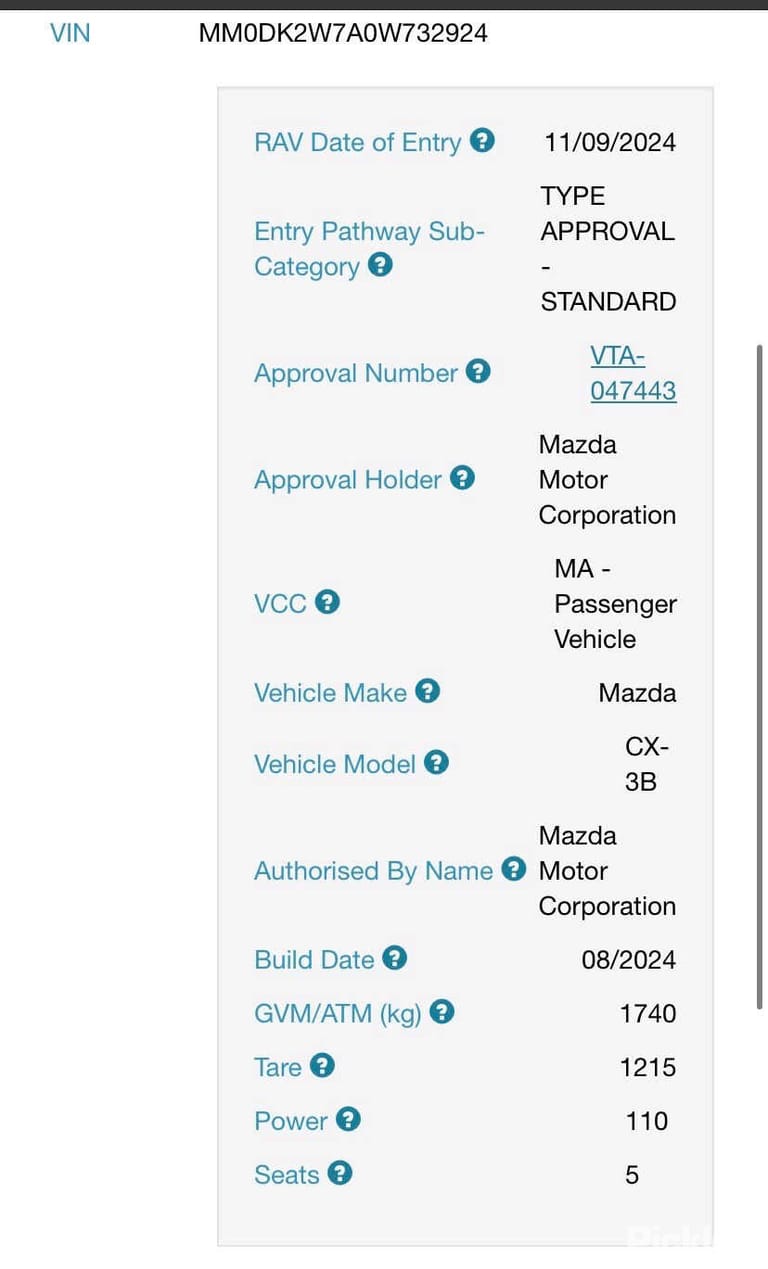Click the VCC question mark icon

click(328, 602)
